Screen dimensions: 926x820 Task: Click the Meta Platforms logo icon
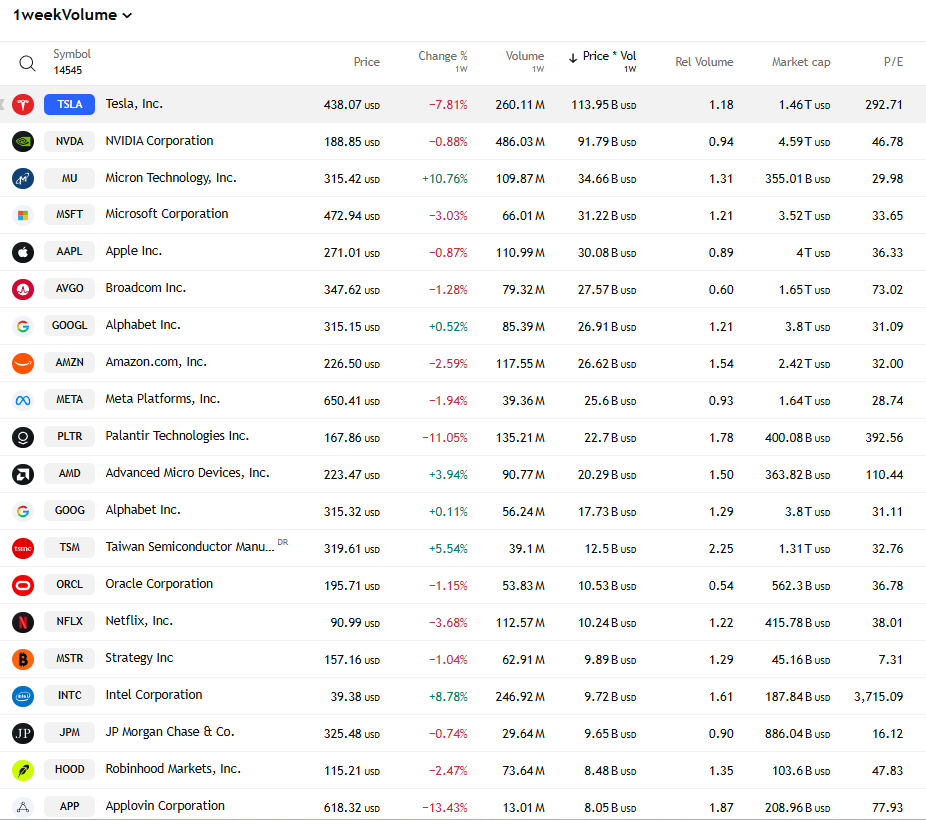(23, 400)
